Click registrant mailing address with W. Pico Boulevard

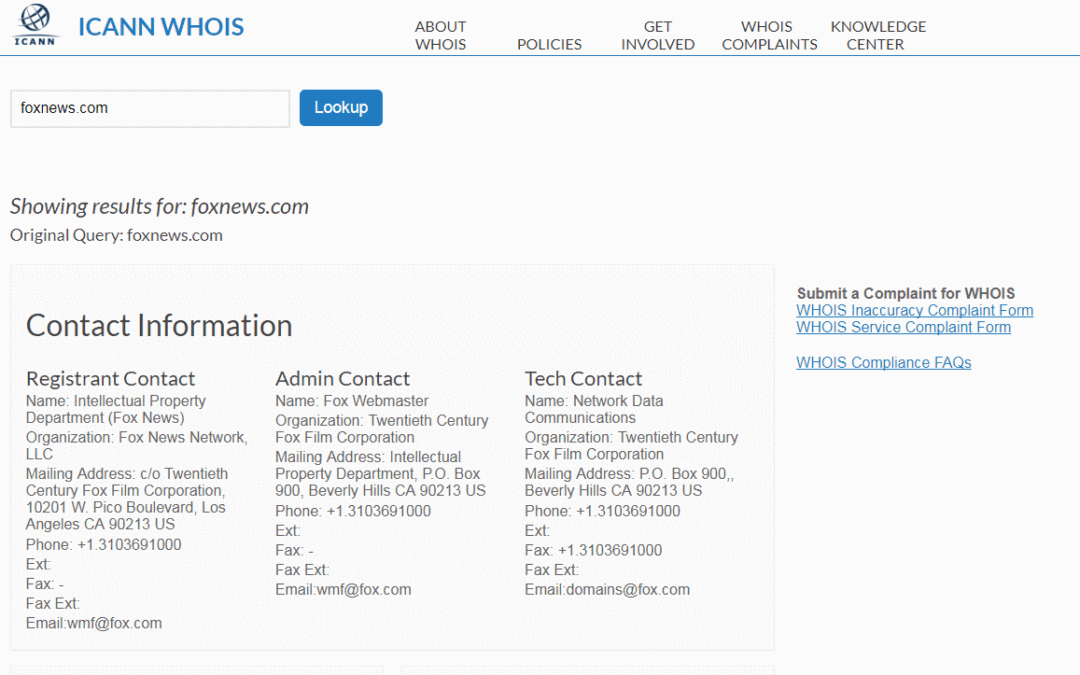[x=127, y=499]
